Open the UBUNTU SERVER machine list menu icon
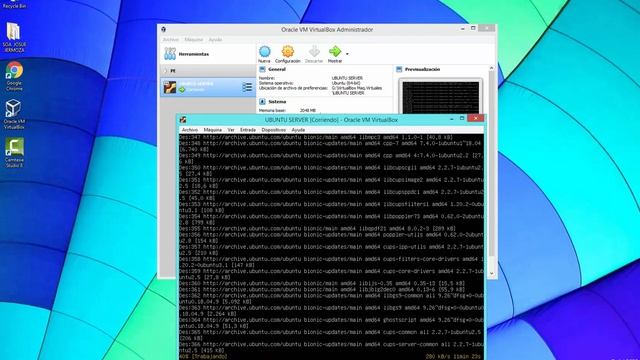Screen dimensions: 640x360 click(247, 87)
